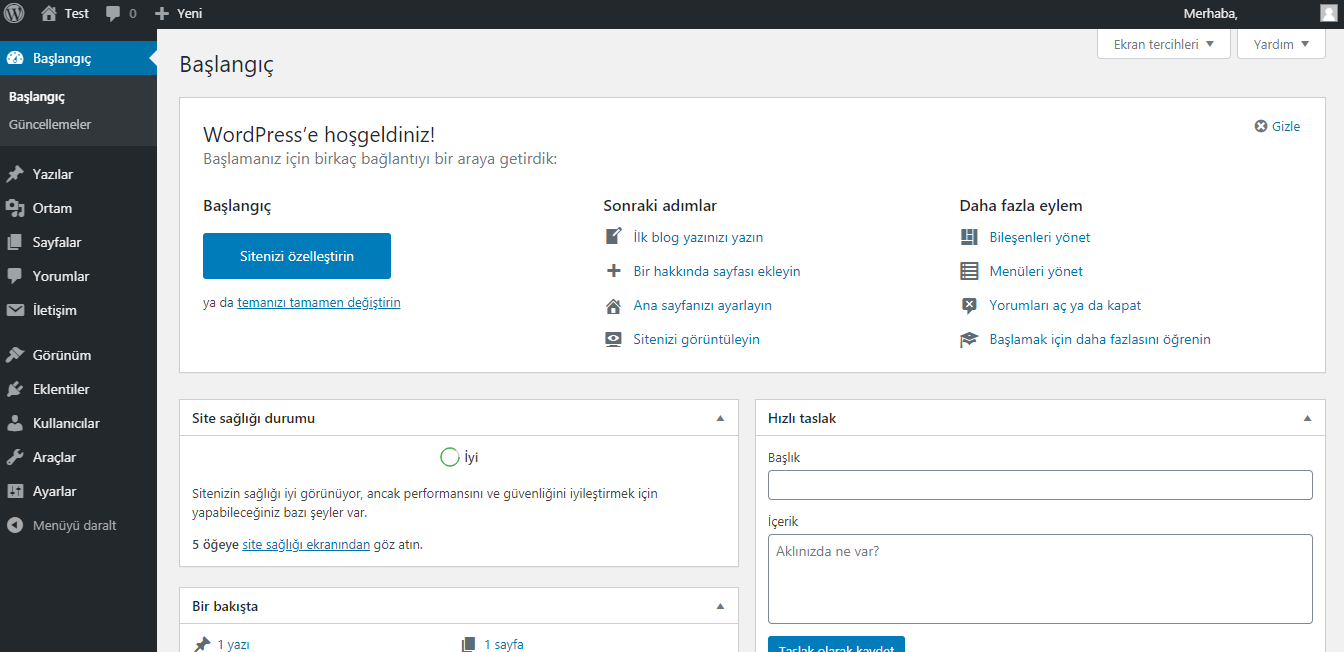The width and height of the screenshot is (1344, 652).
Task: Follow the Bir hakkında sayfası ekleyin link
Action: [x=717, y=271]
